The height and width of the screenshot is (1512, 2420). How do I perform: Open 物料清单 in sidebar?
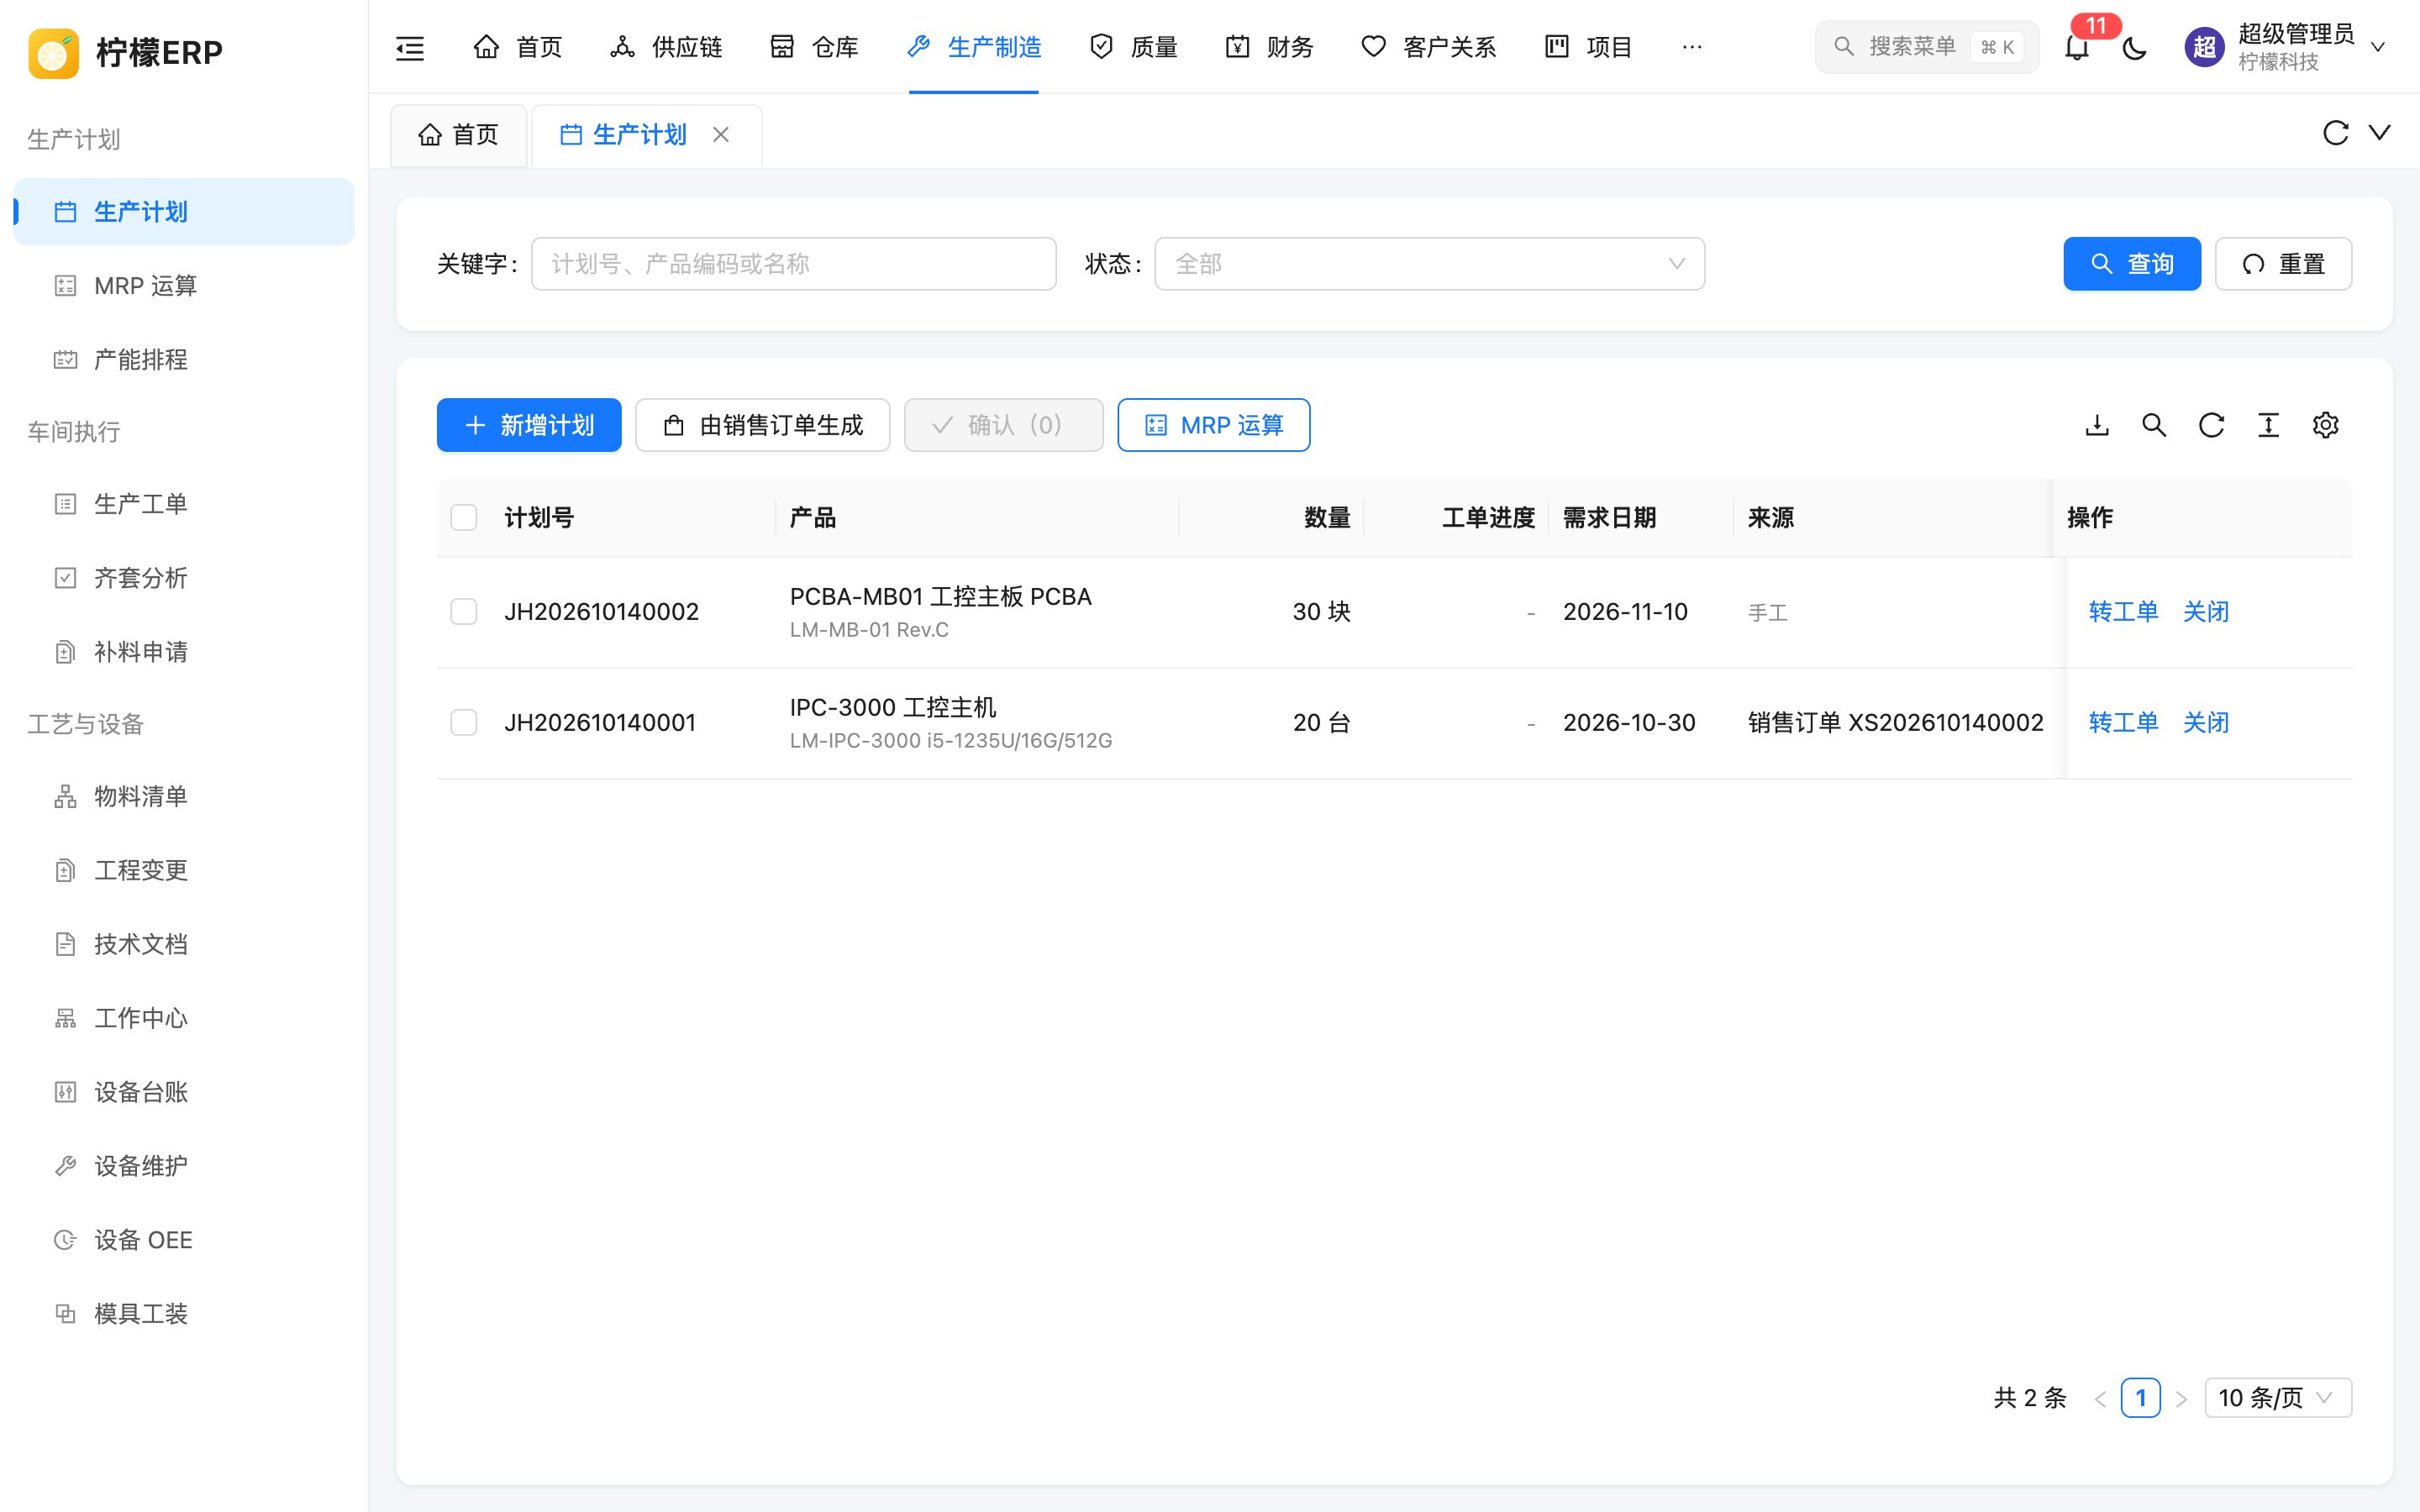(x=184, y=796)
